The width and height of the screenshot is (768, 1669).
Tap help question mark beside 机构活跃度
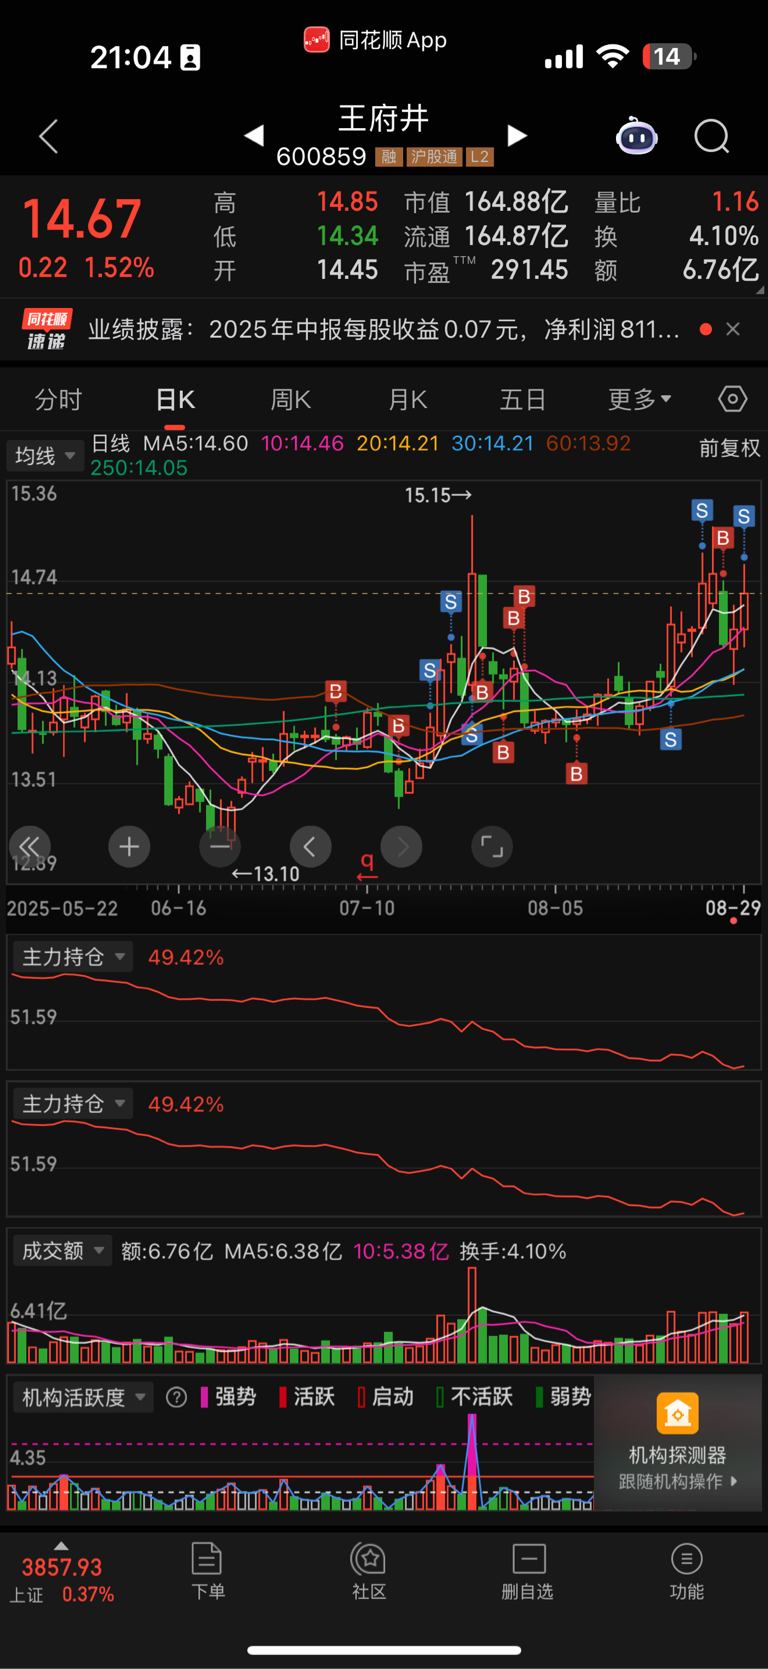176,1397
